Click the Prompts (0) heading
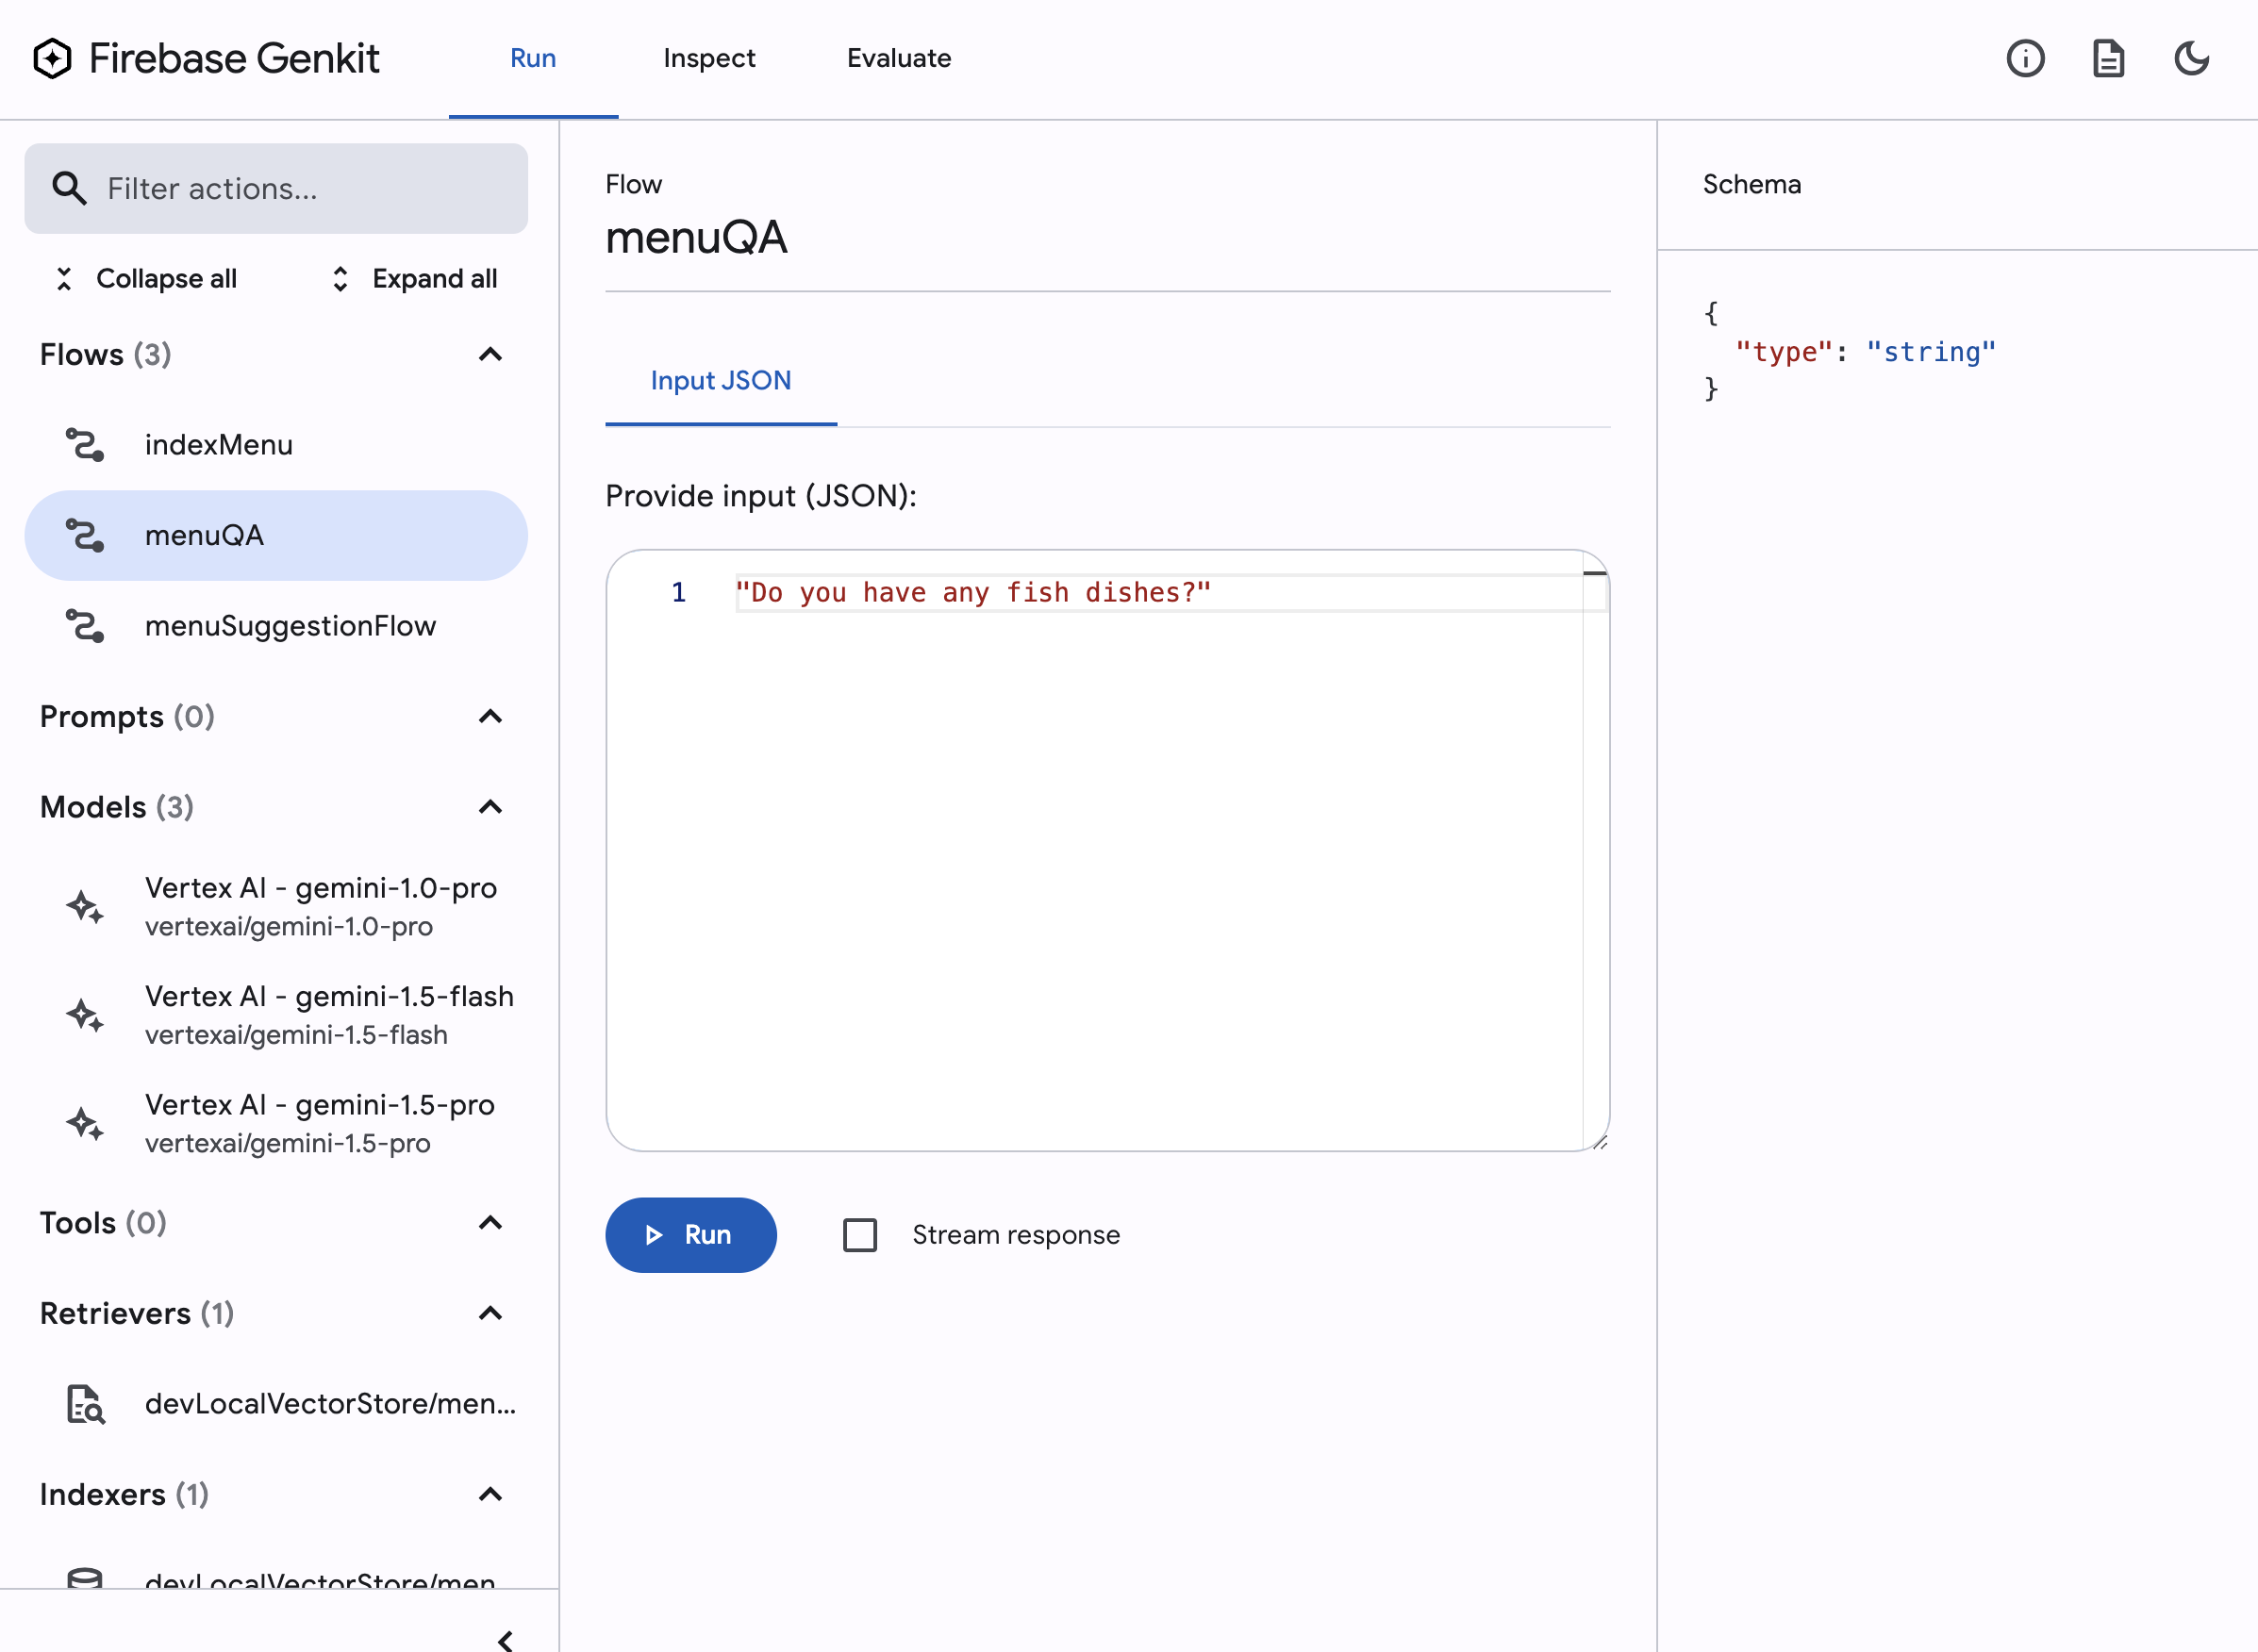 (x=127, y=716)
